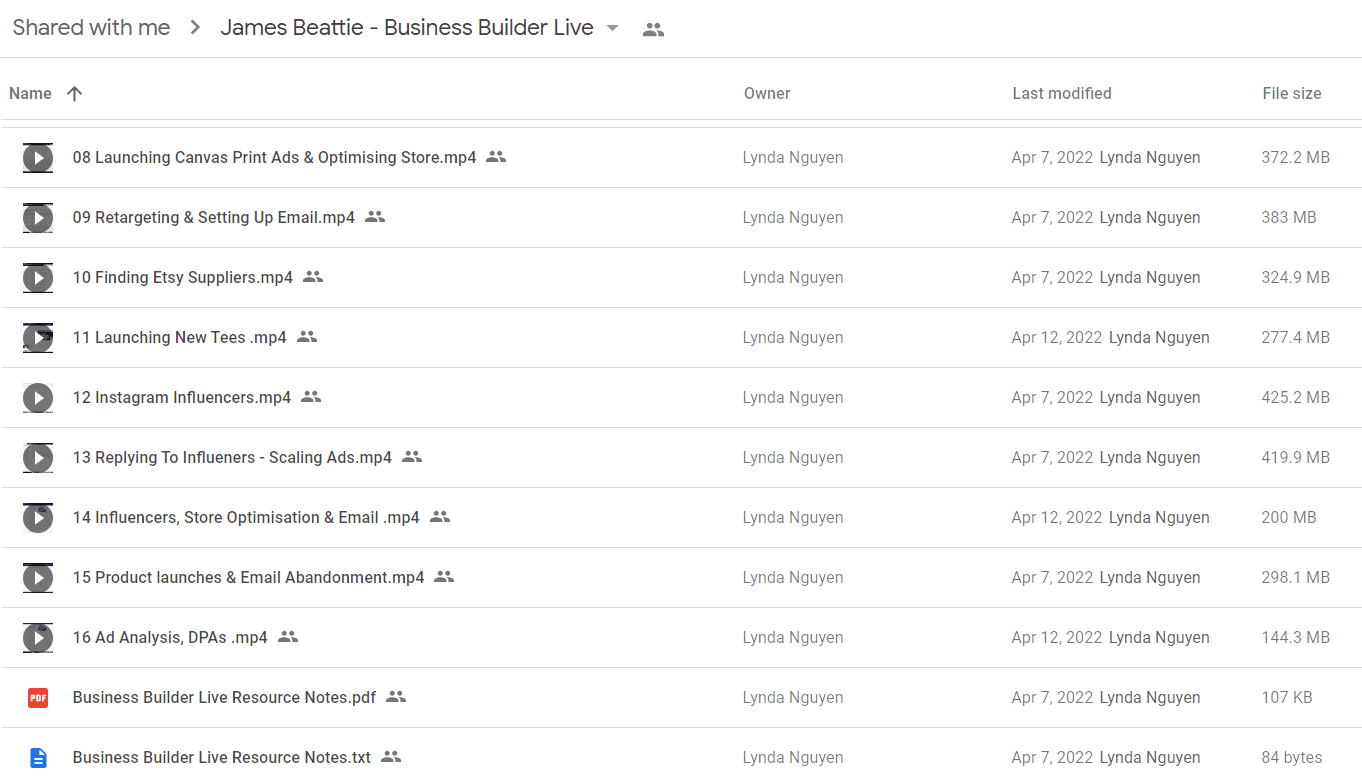Select Business Builder Live Resource Notes.pdf
Screen dimensions: 1362x777
tap(225, 697)
